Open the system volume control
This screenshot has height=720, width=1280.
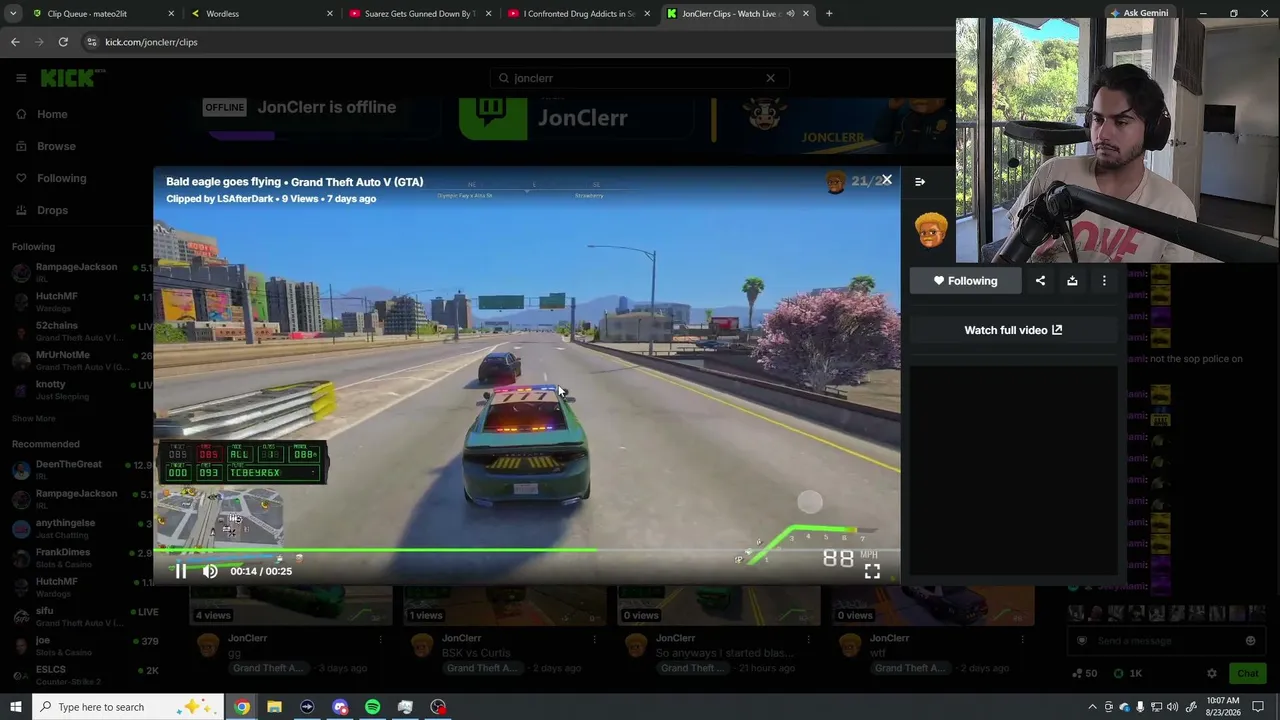pos(1172,707)
